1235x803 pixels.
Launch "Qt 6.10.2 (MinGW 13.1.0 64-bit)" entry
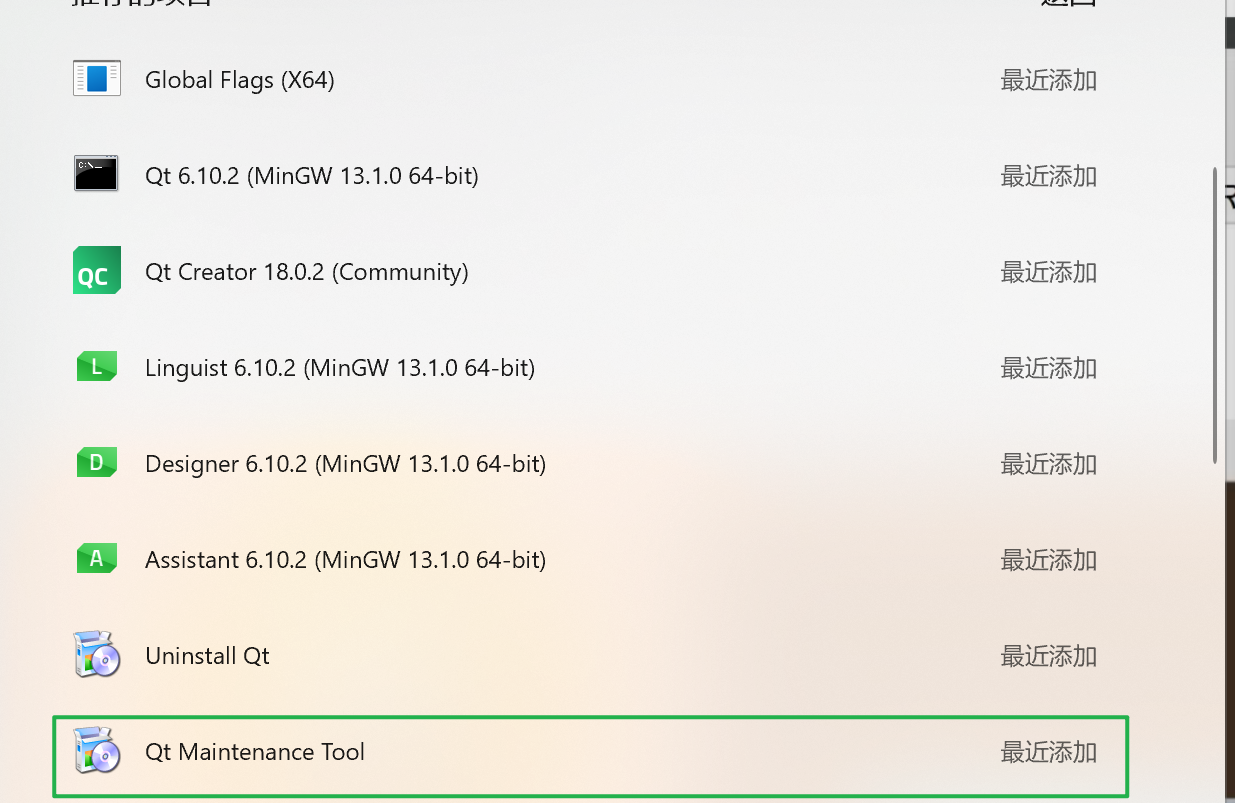click(x=312, y=176)
